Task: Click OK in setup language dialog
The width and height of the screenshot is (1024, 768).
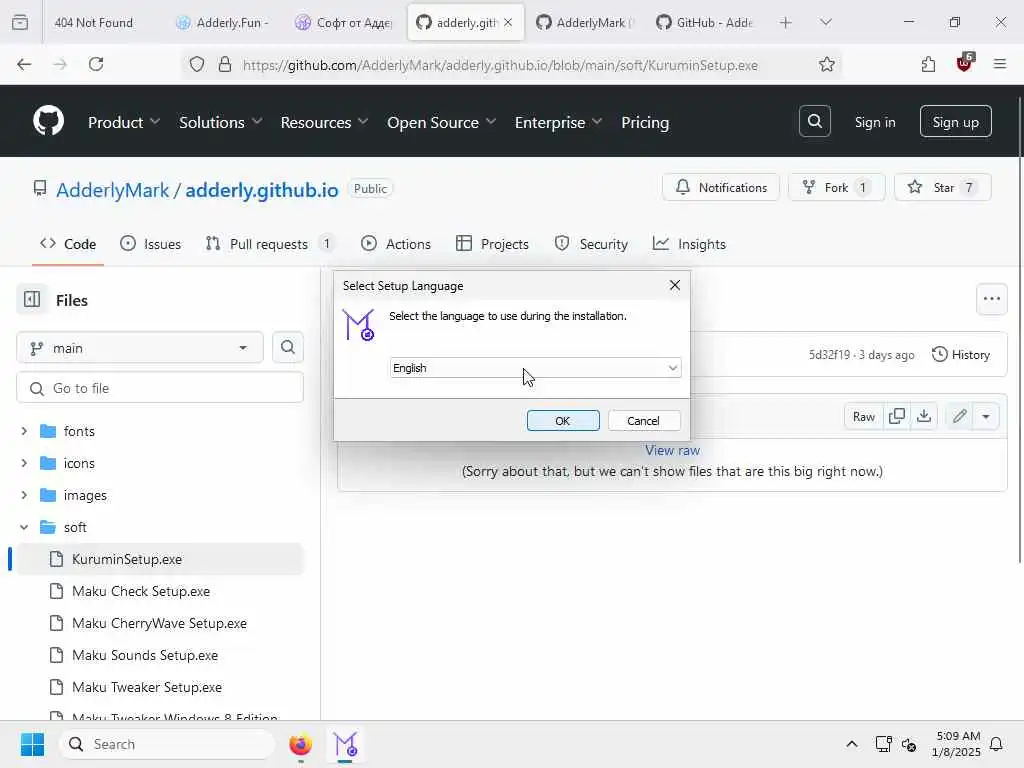Action: (563, 421)
